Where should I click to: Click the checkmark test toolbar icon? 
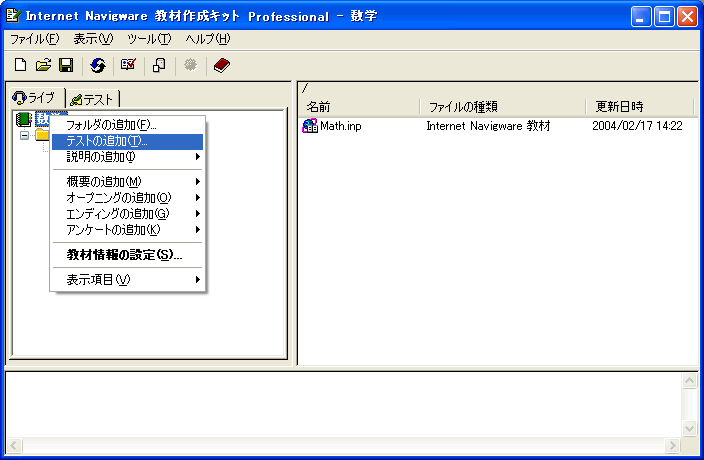pos(128,65)
